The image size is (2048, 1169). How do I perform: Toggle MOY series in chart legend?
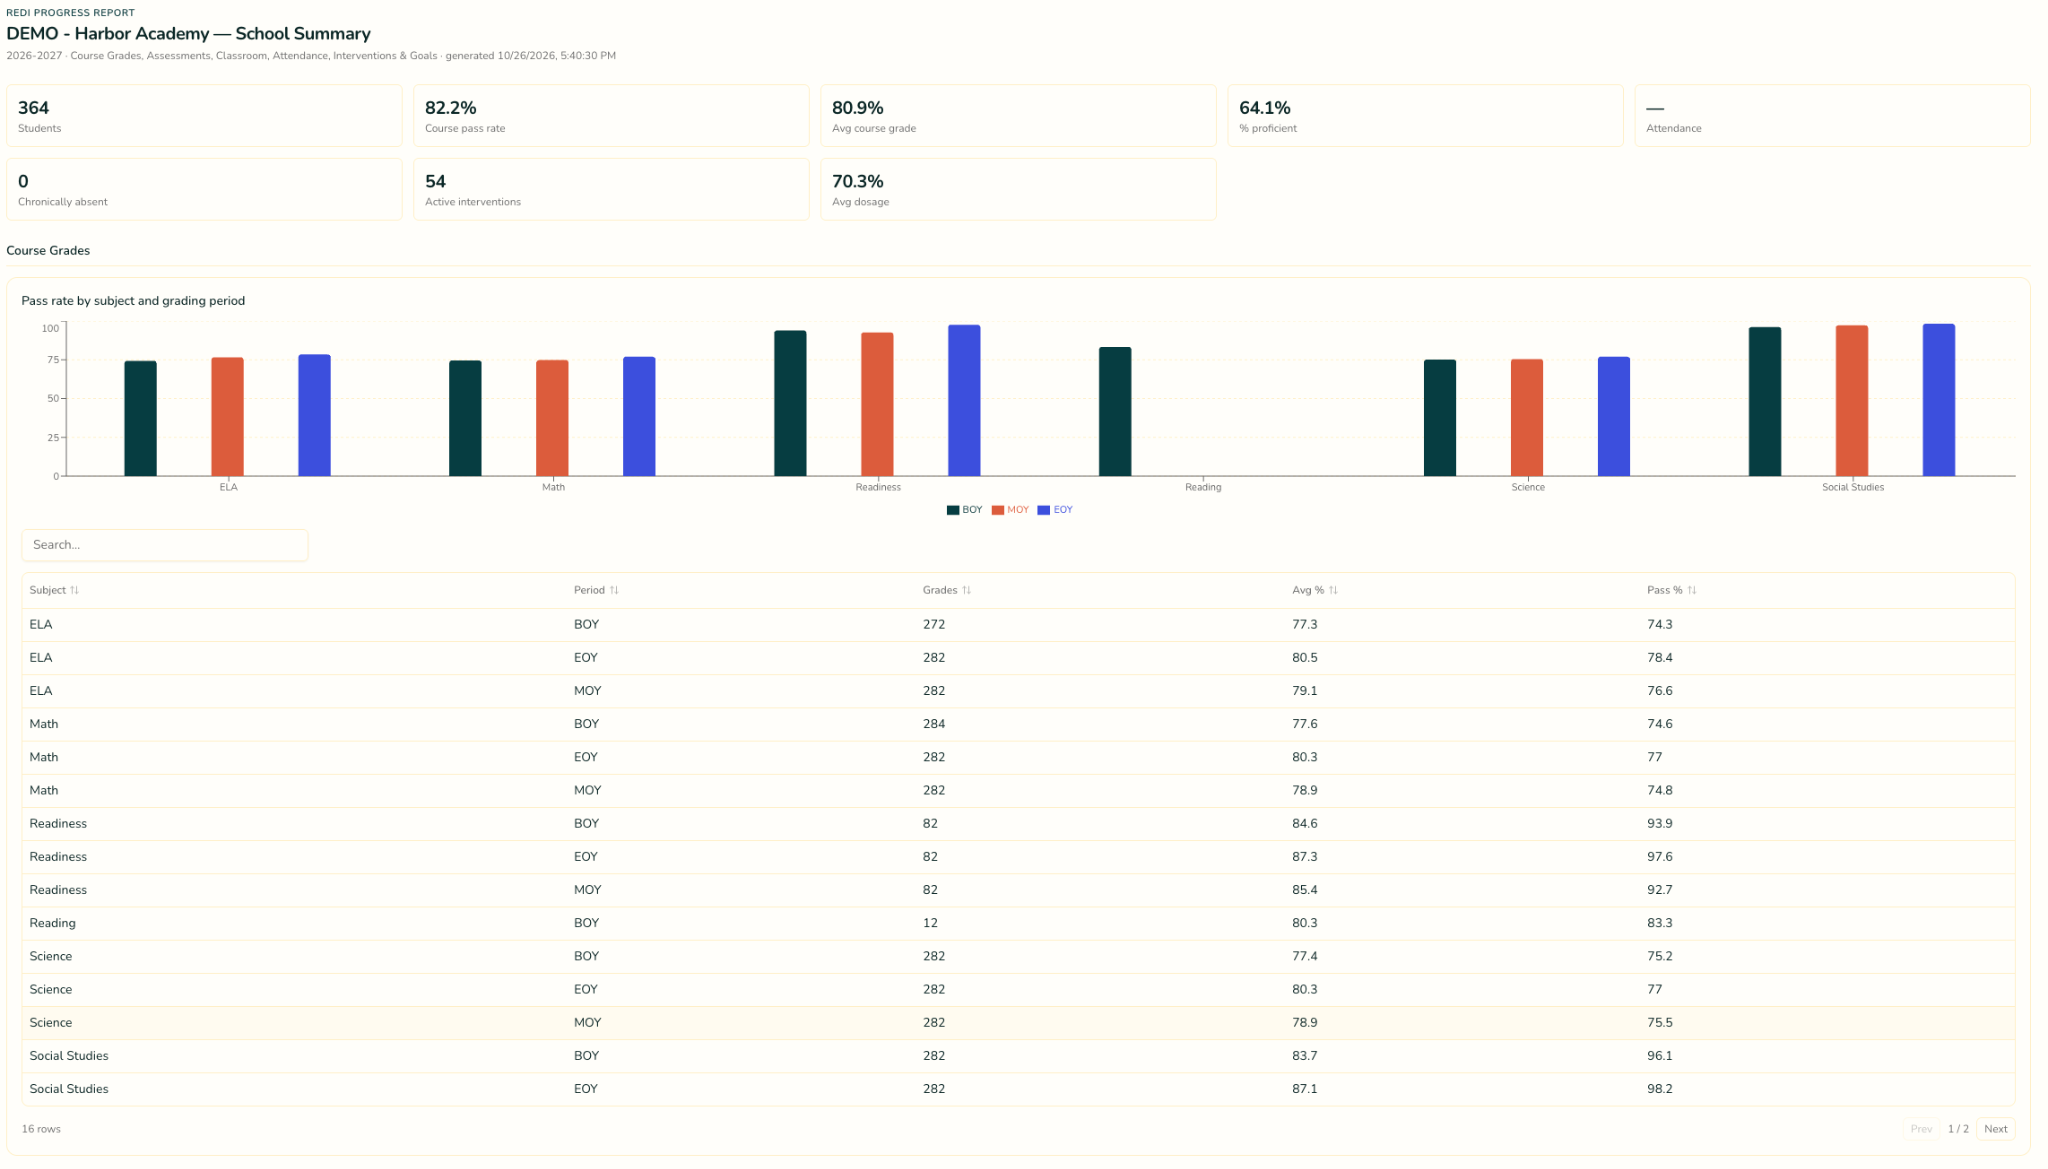[x=1010, y=510]
